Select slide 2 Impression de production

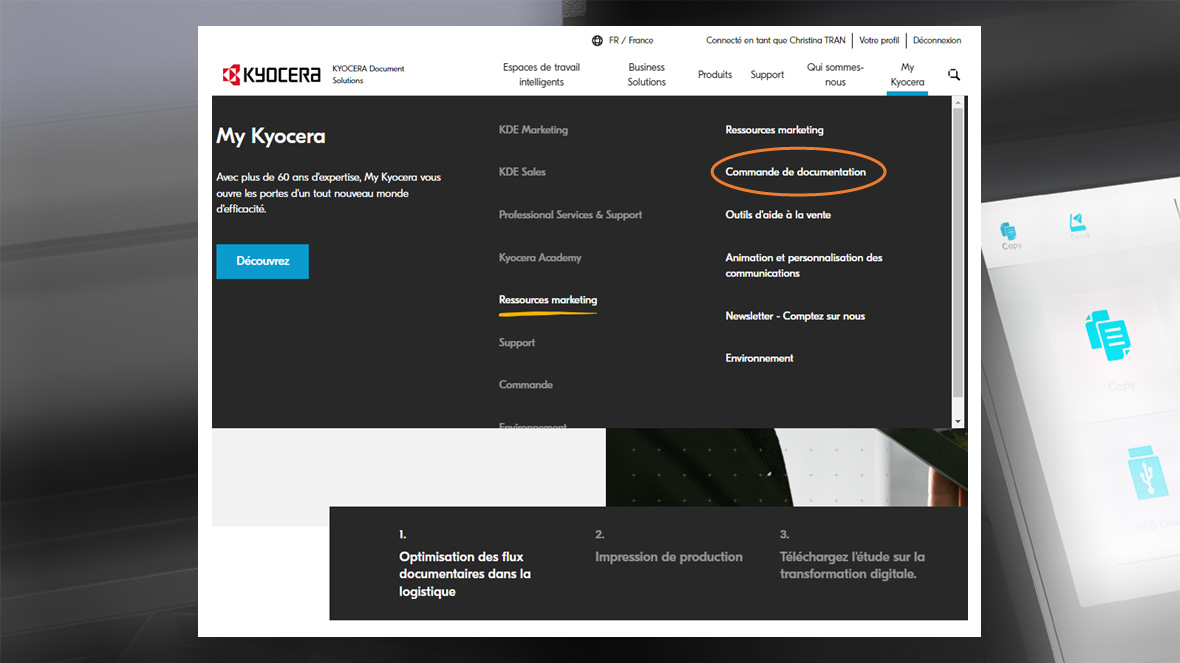coord(668,557)
